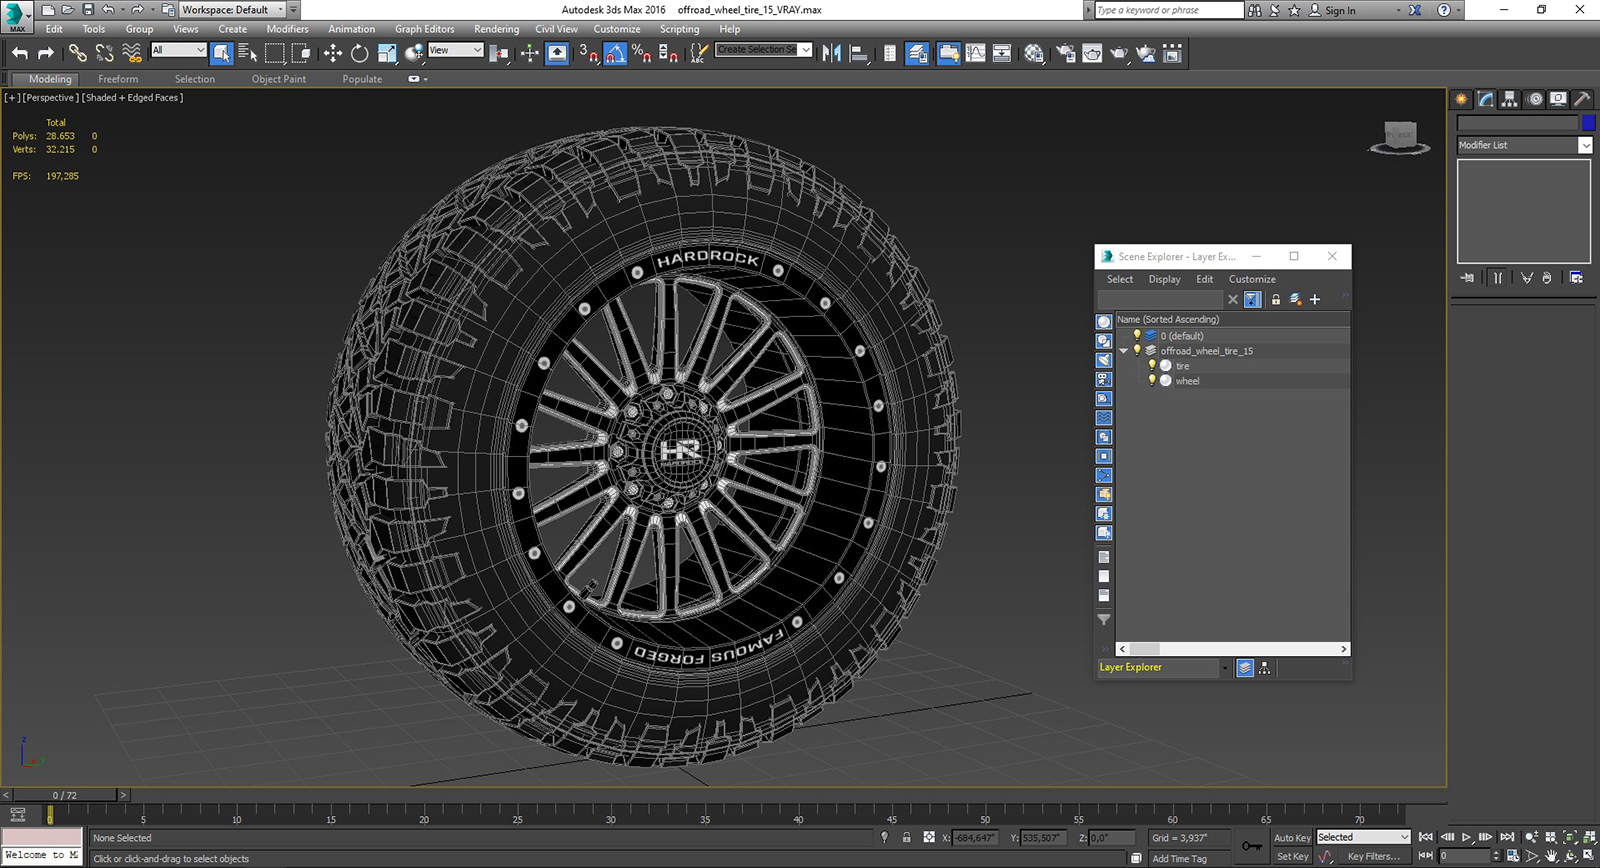The height and width of the screenshot is (868, 1600).
Task: Open the Curve Editor
Action: [x=975, y=53]
